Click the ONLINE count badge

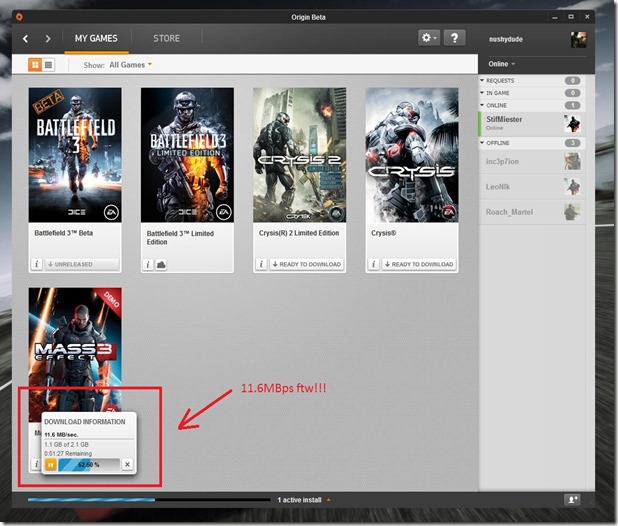pyautogui.click(x=572, y=106)
